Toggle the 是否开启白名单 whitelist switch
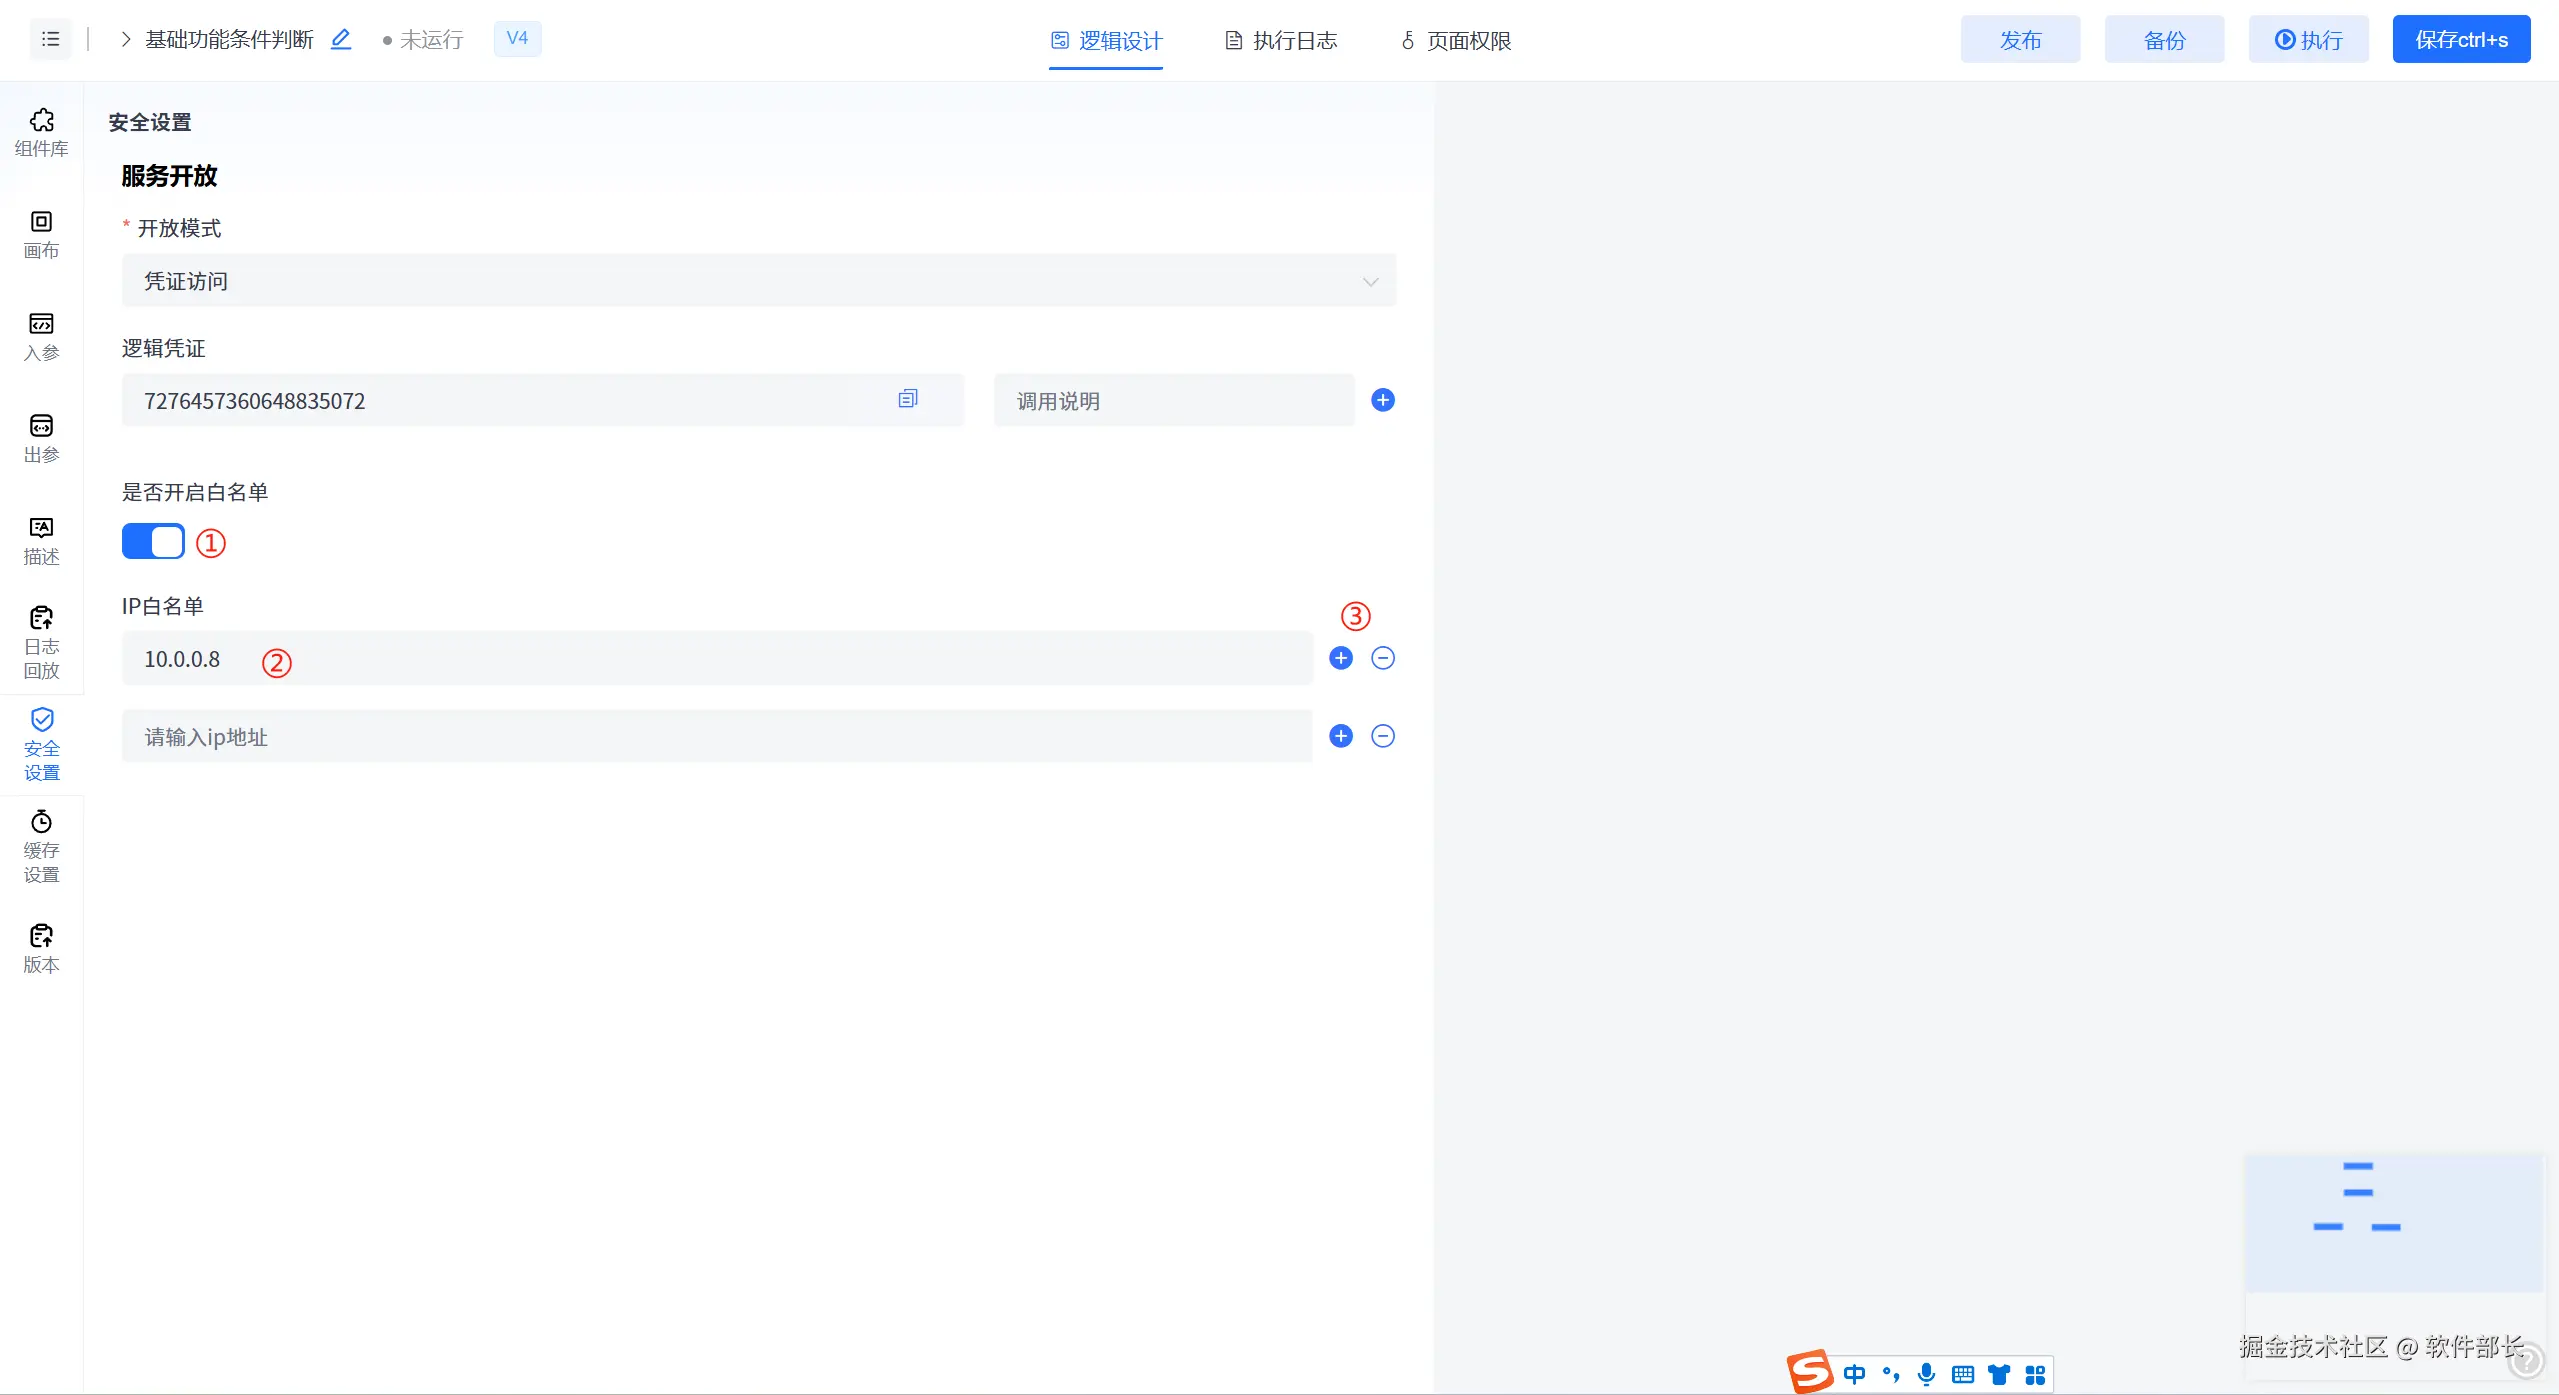 click(153, 541)
